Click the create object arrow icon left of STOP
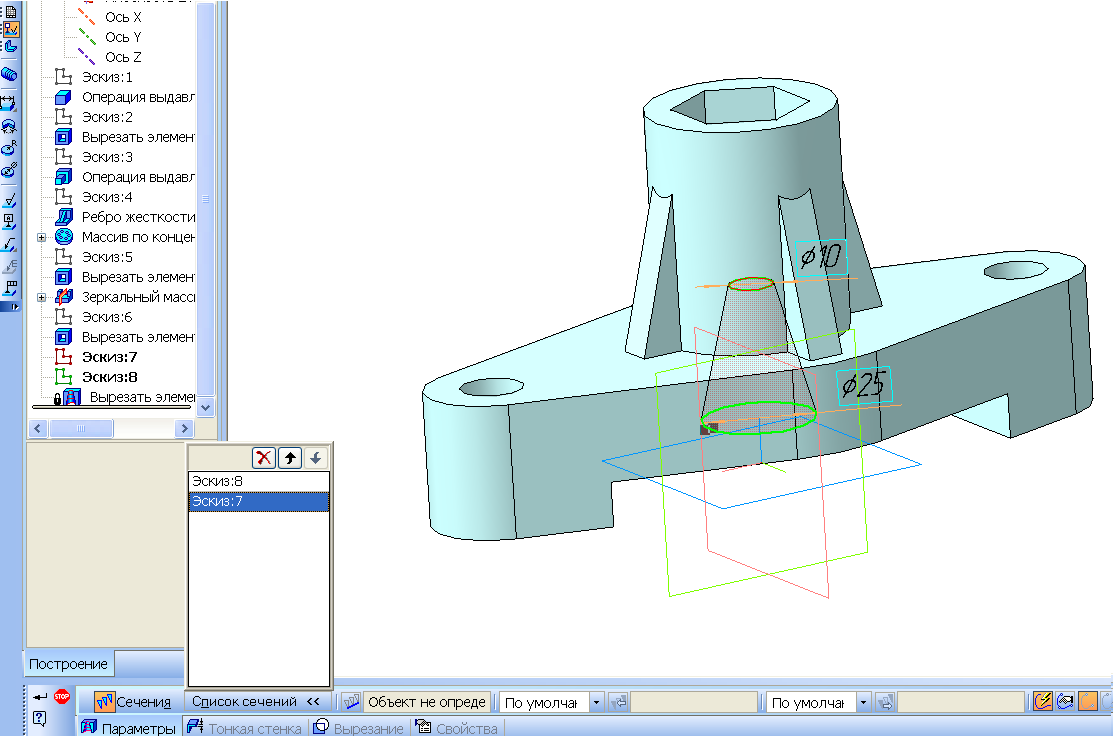1113x736 pixels. (x=40, y=697)
